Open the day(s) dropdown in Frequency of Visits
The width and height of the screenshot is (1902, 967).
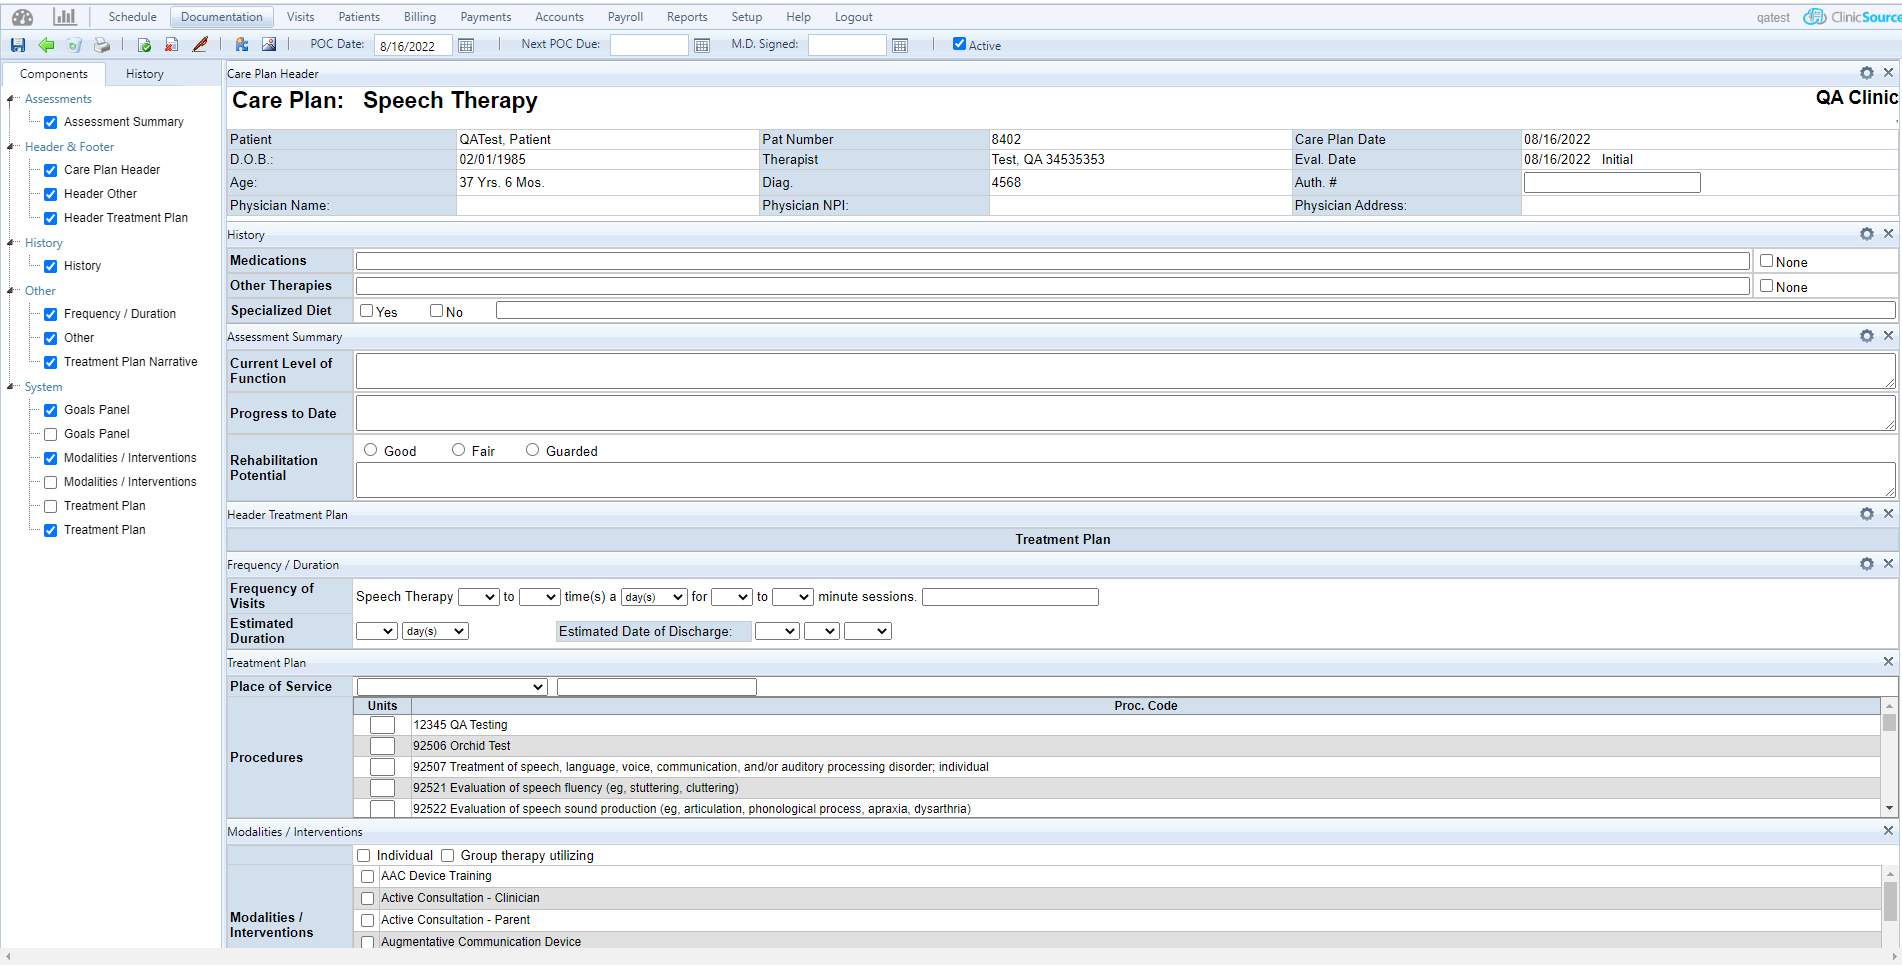654,596
